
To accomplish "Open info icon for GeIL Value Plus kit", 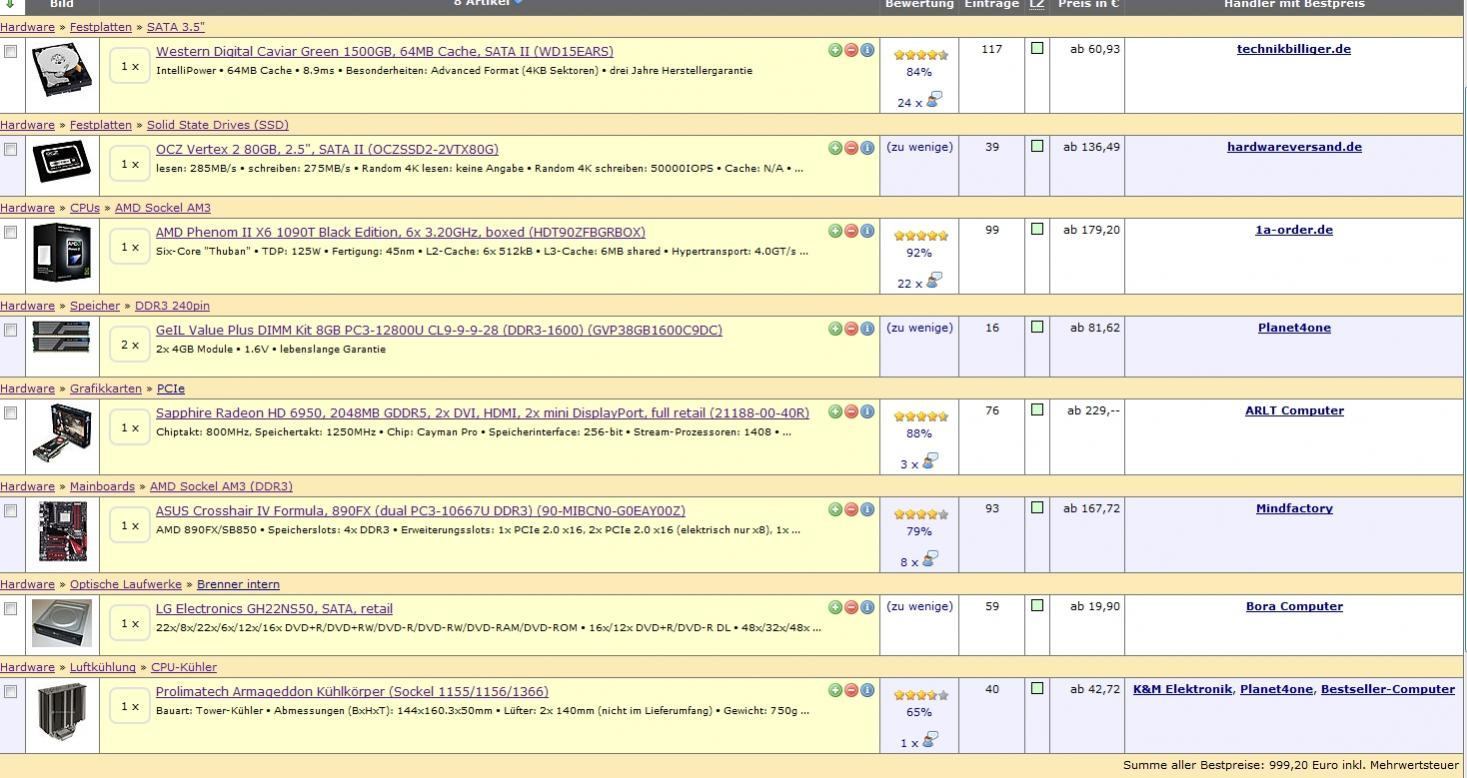I will click(x=867, y=329).
